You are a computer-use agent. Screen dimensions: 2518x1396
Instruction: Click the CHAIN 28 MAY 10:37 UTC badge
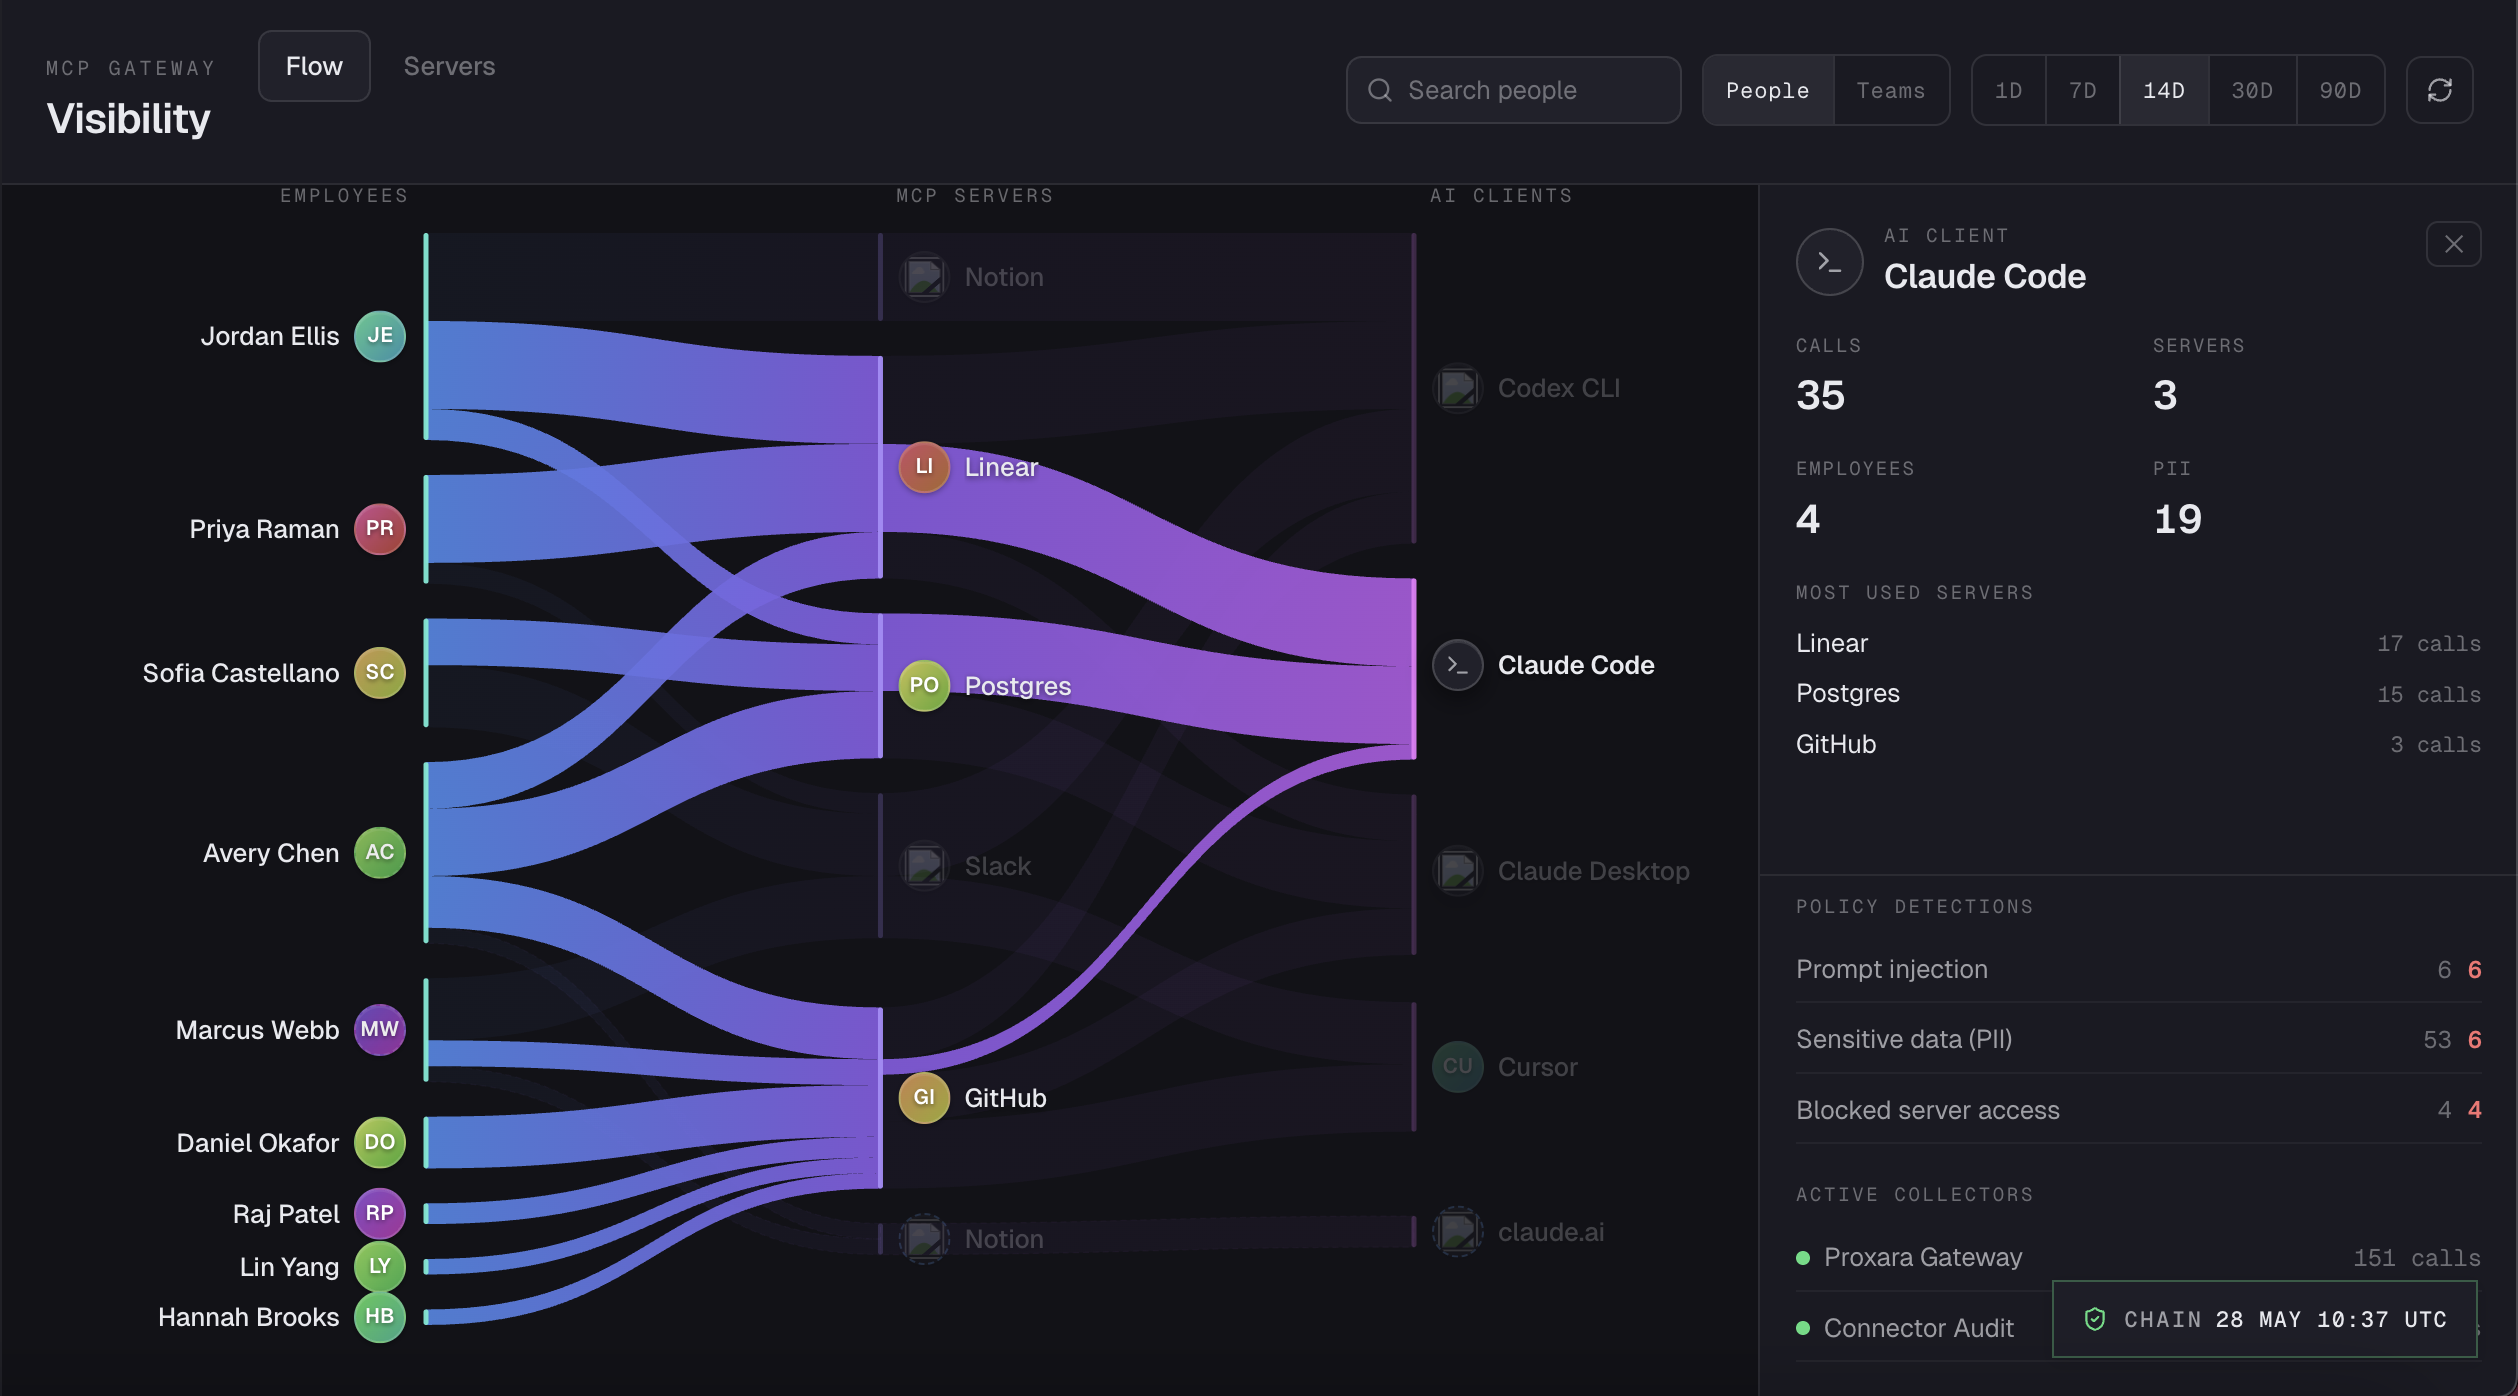(x=2264, y=1319)
